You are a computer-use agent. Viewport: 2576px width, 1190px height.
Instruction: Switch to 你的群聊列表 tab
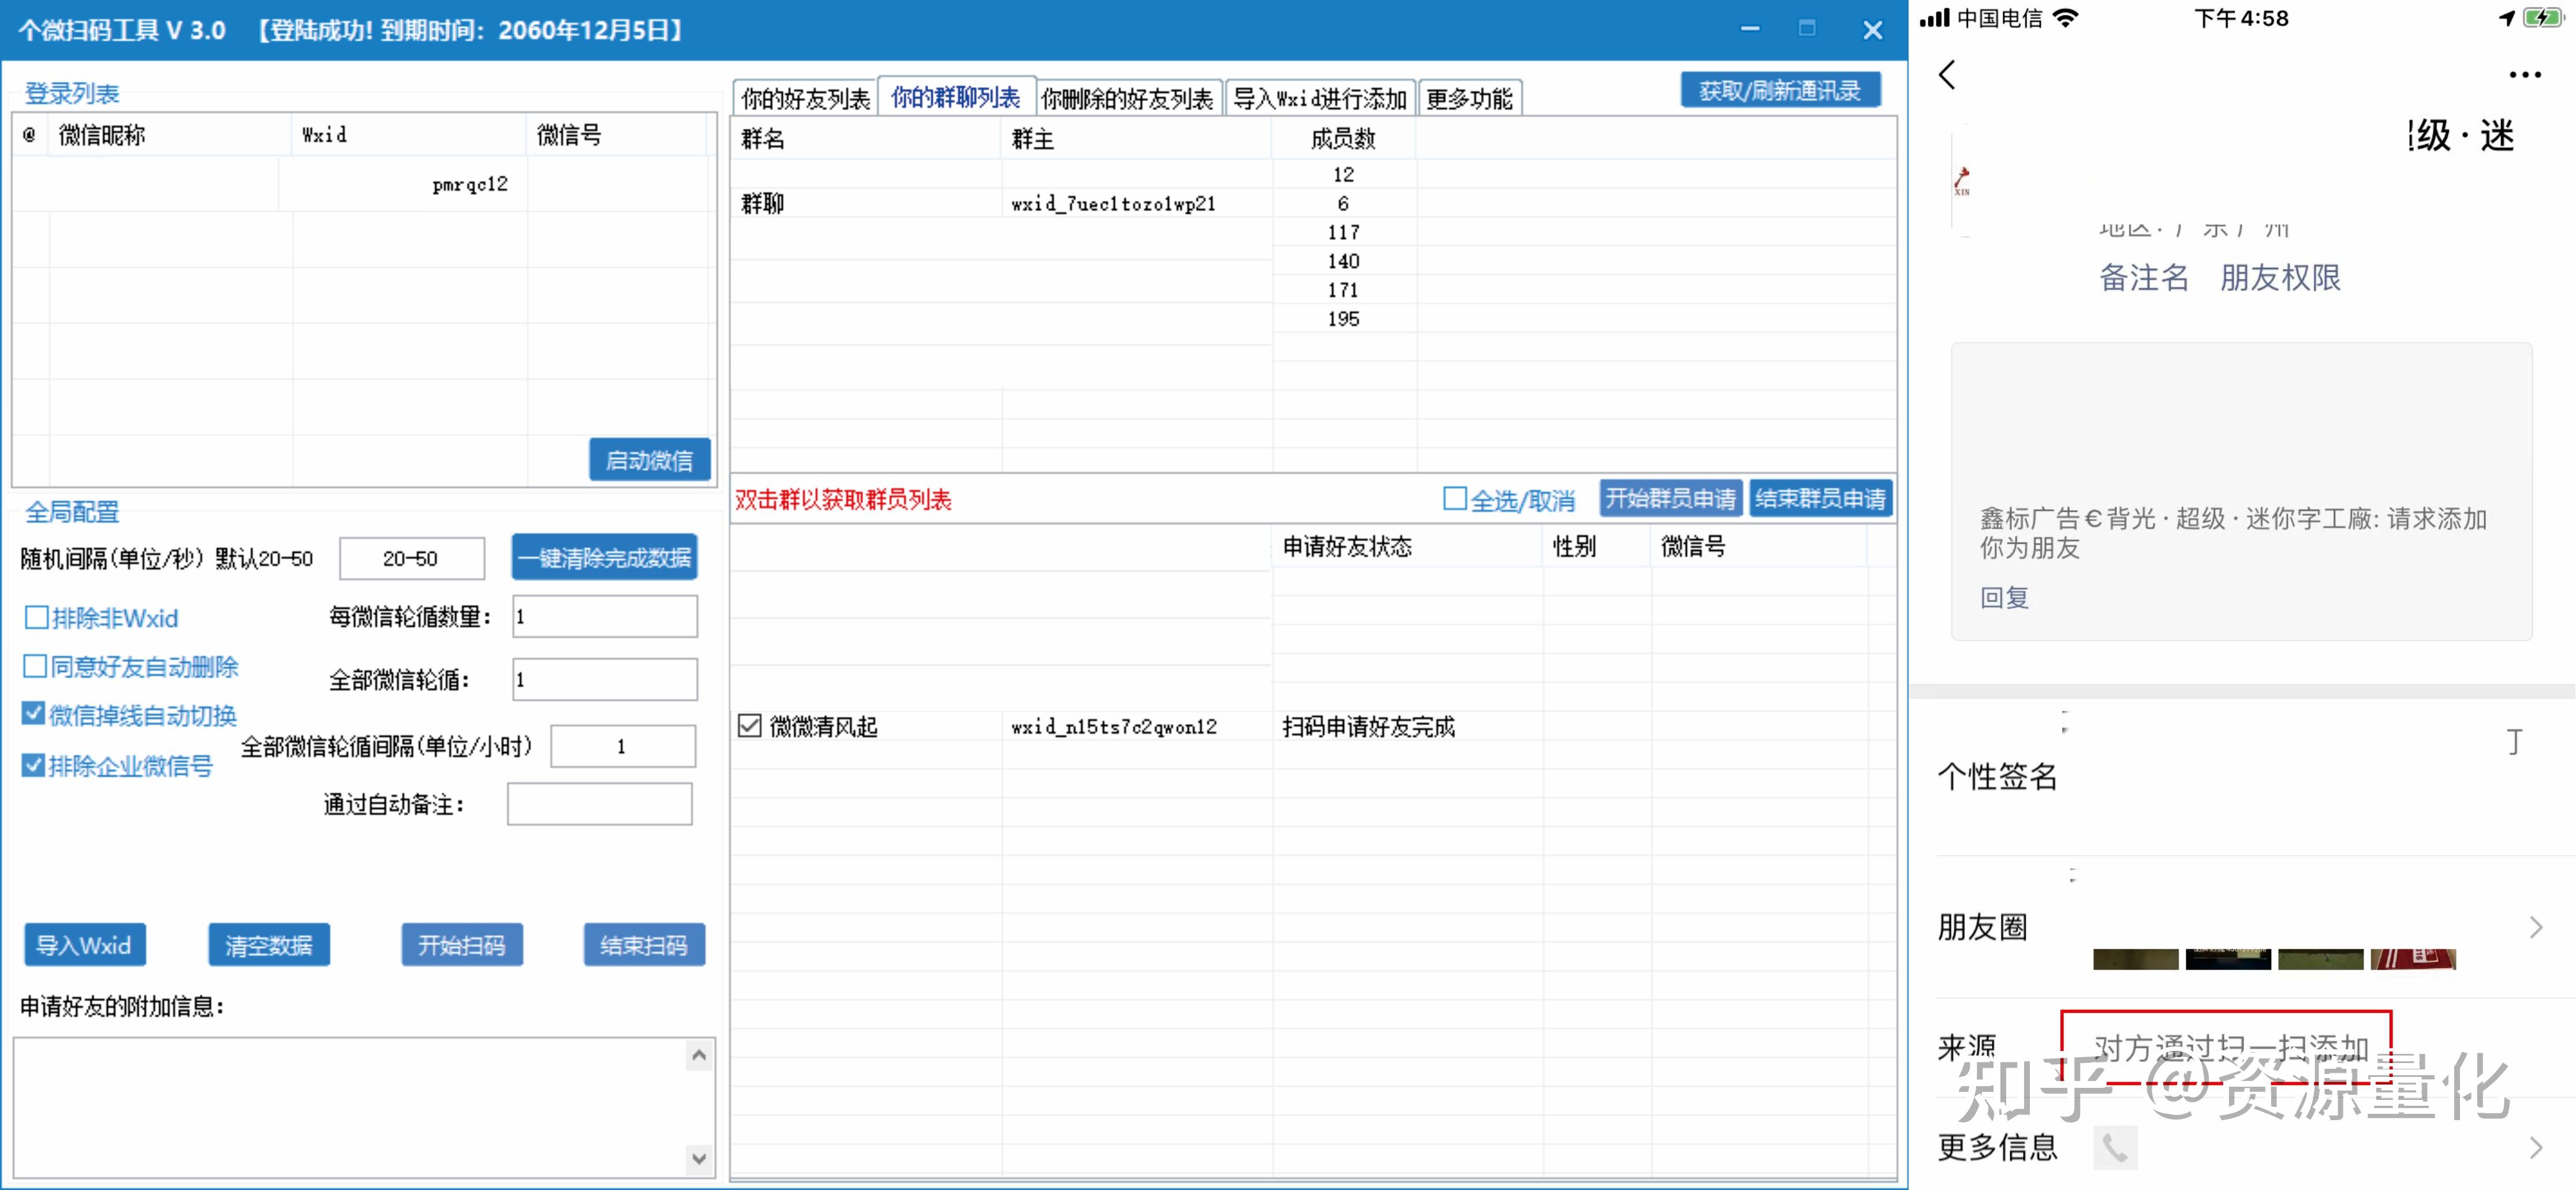(956, 97)
